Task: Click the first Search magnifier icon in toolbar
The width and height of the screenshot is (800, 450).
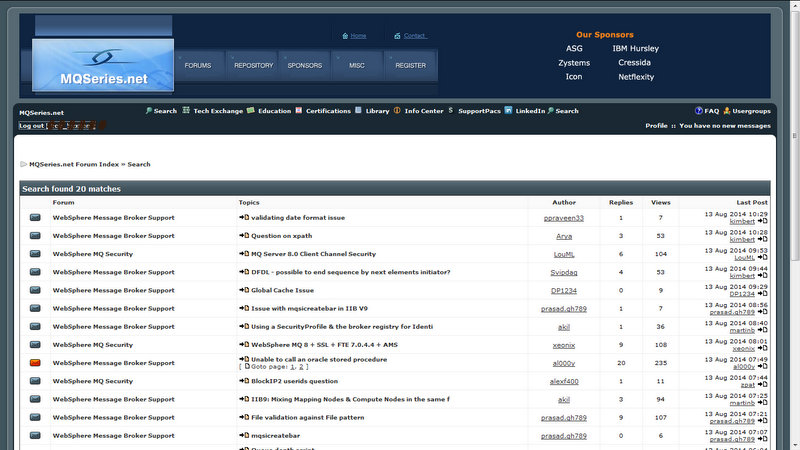Action: 148,110
